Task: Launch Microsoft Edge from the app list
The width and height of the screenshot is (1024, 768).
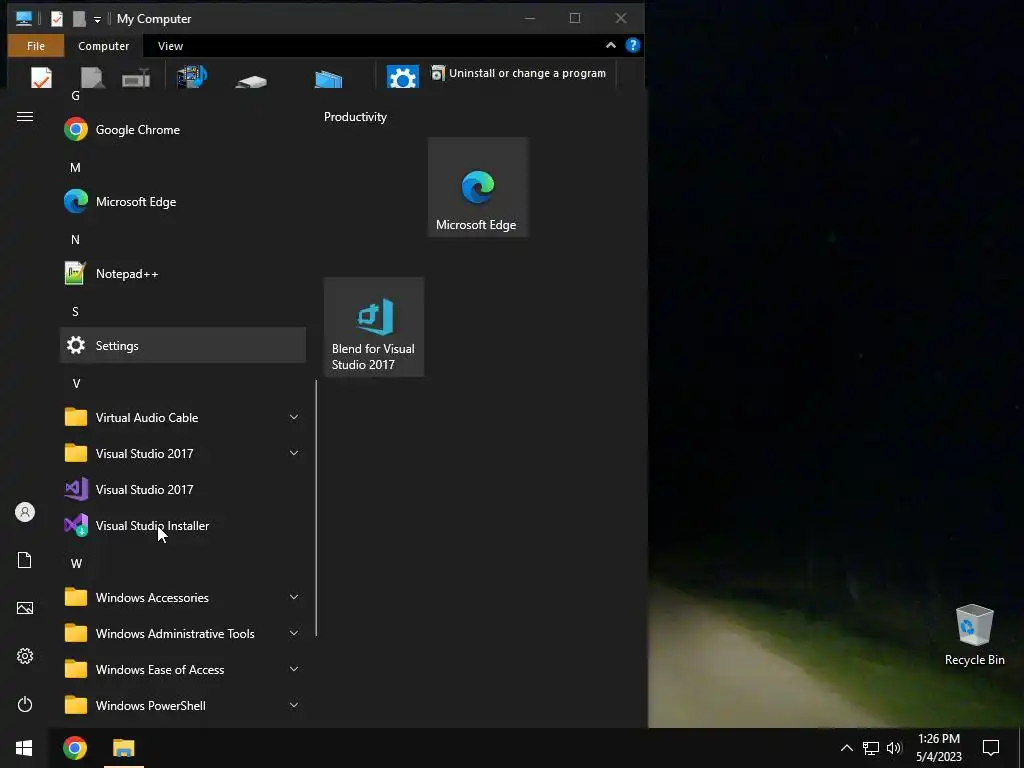Action: click(183, 202)
